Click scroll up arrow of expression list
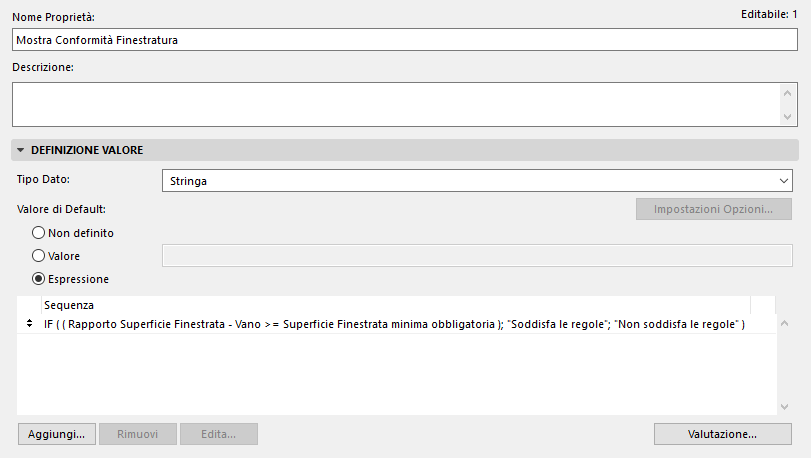 point(784,324)
